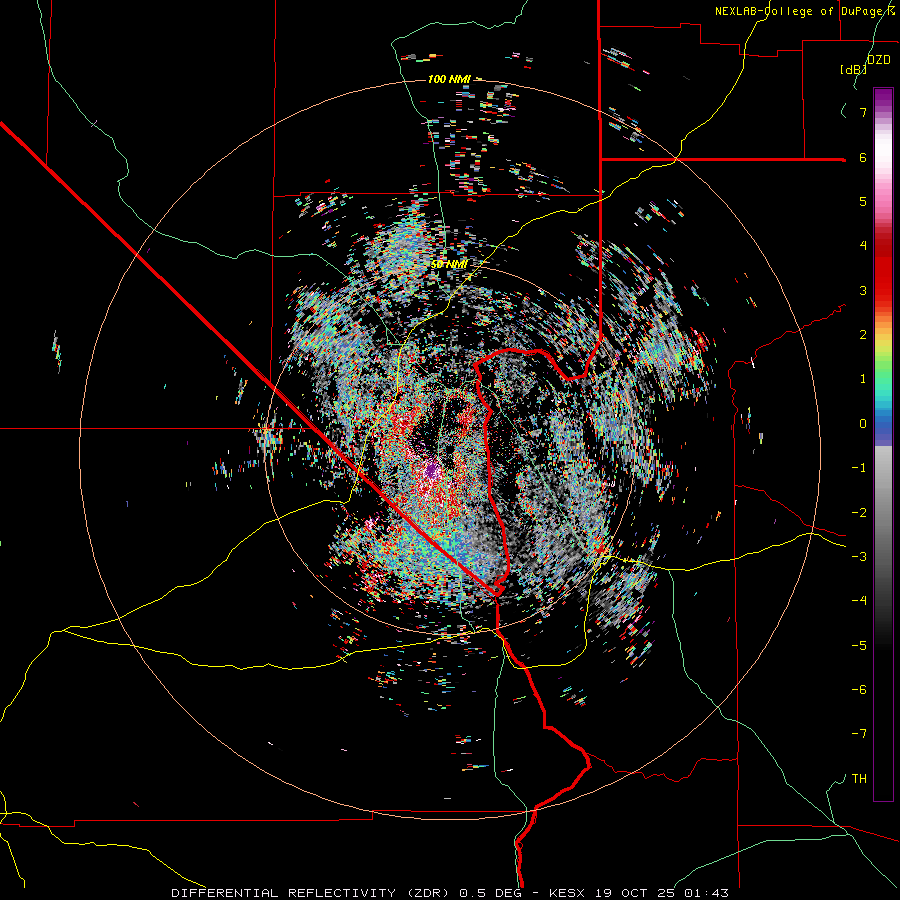This screenshot has height=900, width=900.
Task: Click the purple top of the ZDR color bar
Action: coord(883,98)
